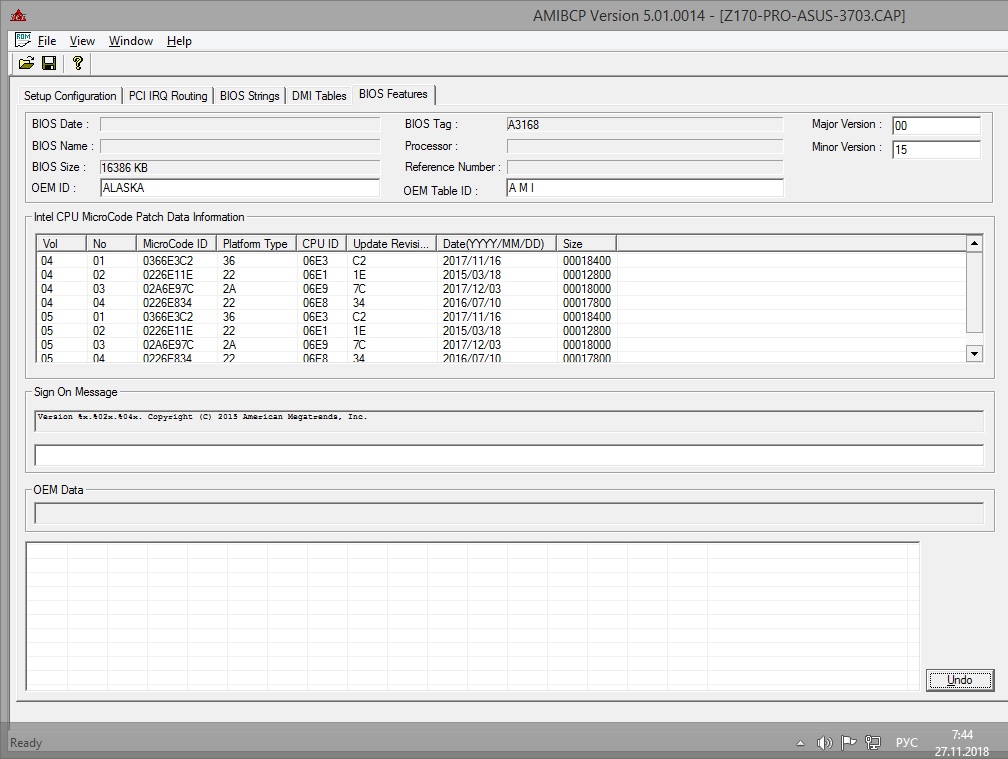Click the Minor Version input field
Image resolution: width=1008 pixels, height=759 pixels.
pyautogui.click(x=937, y=149)
